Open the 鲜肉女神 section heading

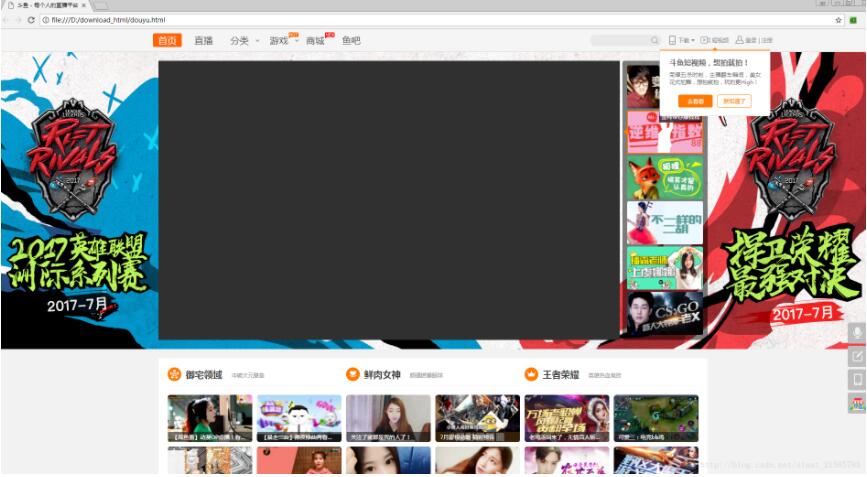pos(382,375)
